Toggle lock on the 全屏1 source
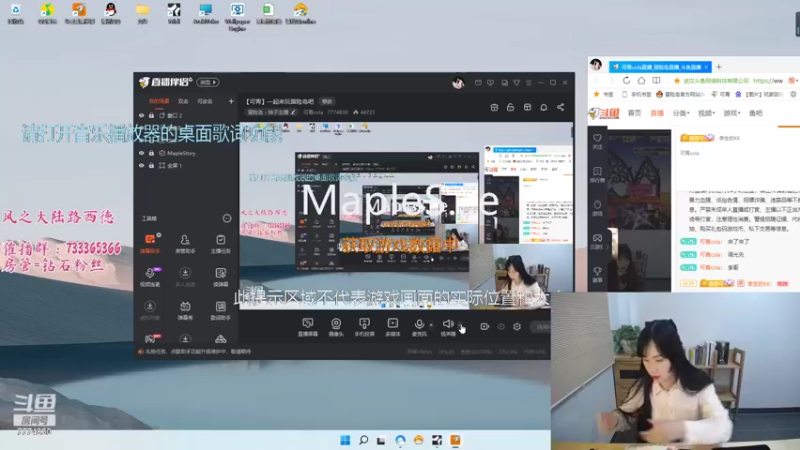Image resolution: width=800 pixels, height=450 pixels. tap(151, 165)
